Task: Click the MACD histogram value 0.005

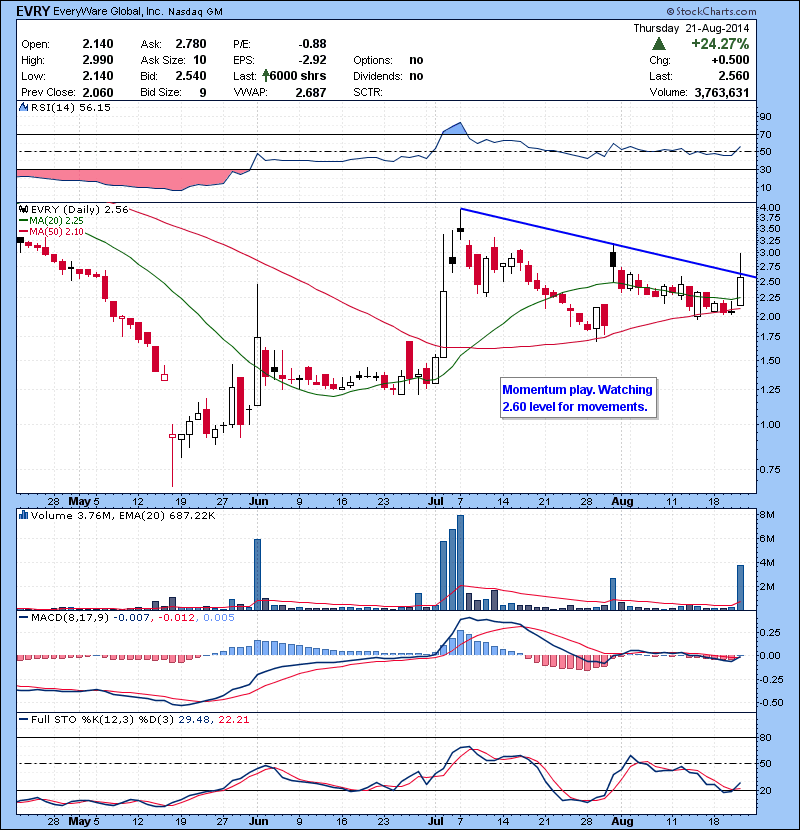Action: pos(219,618)
